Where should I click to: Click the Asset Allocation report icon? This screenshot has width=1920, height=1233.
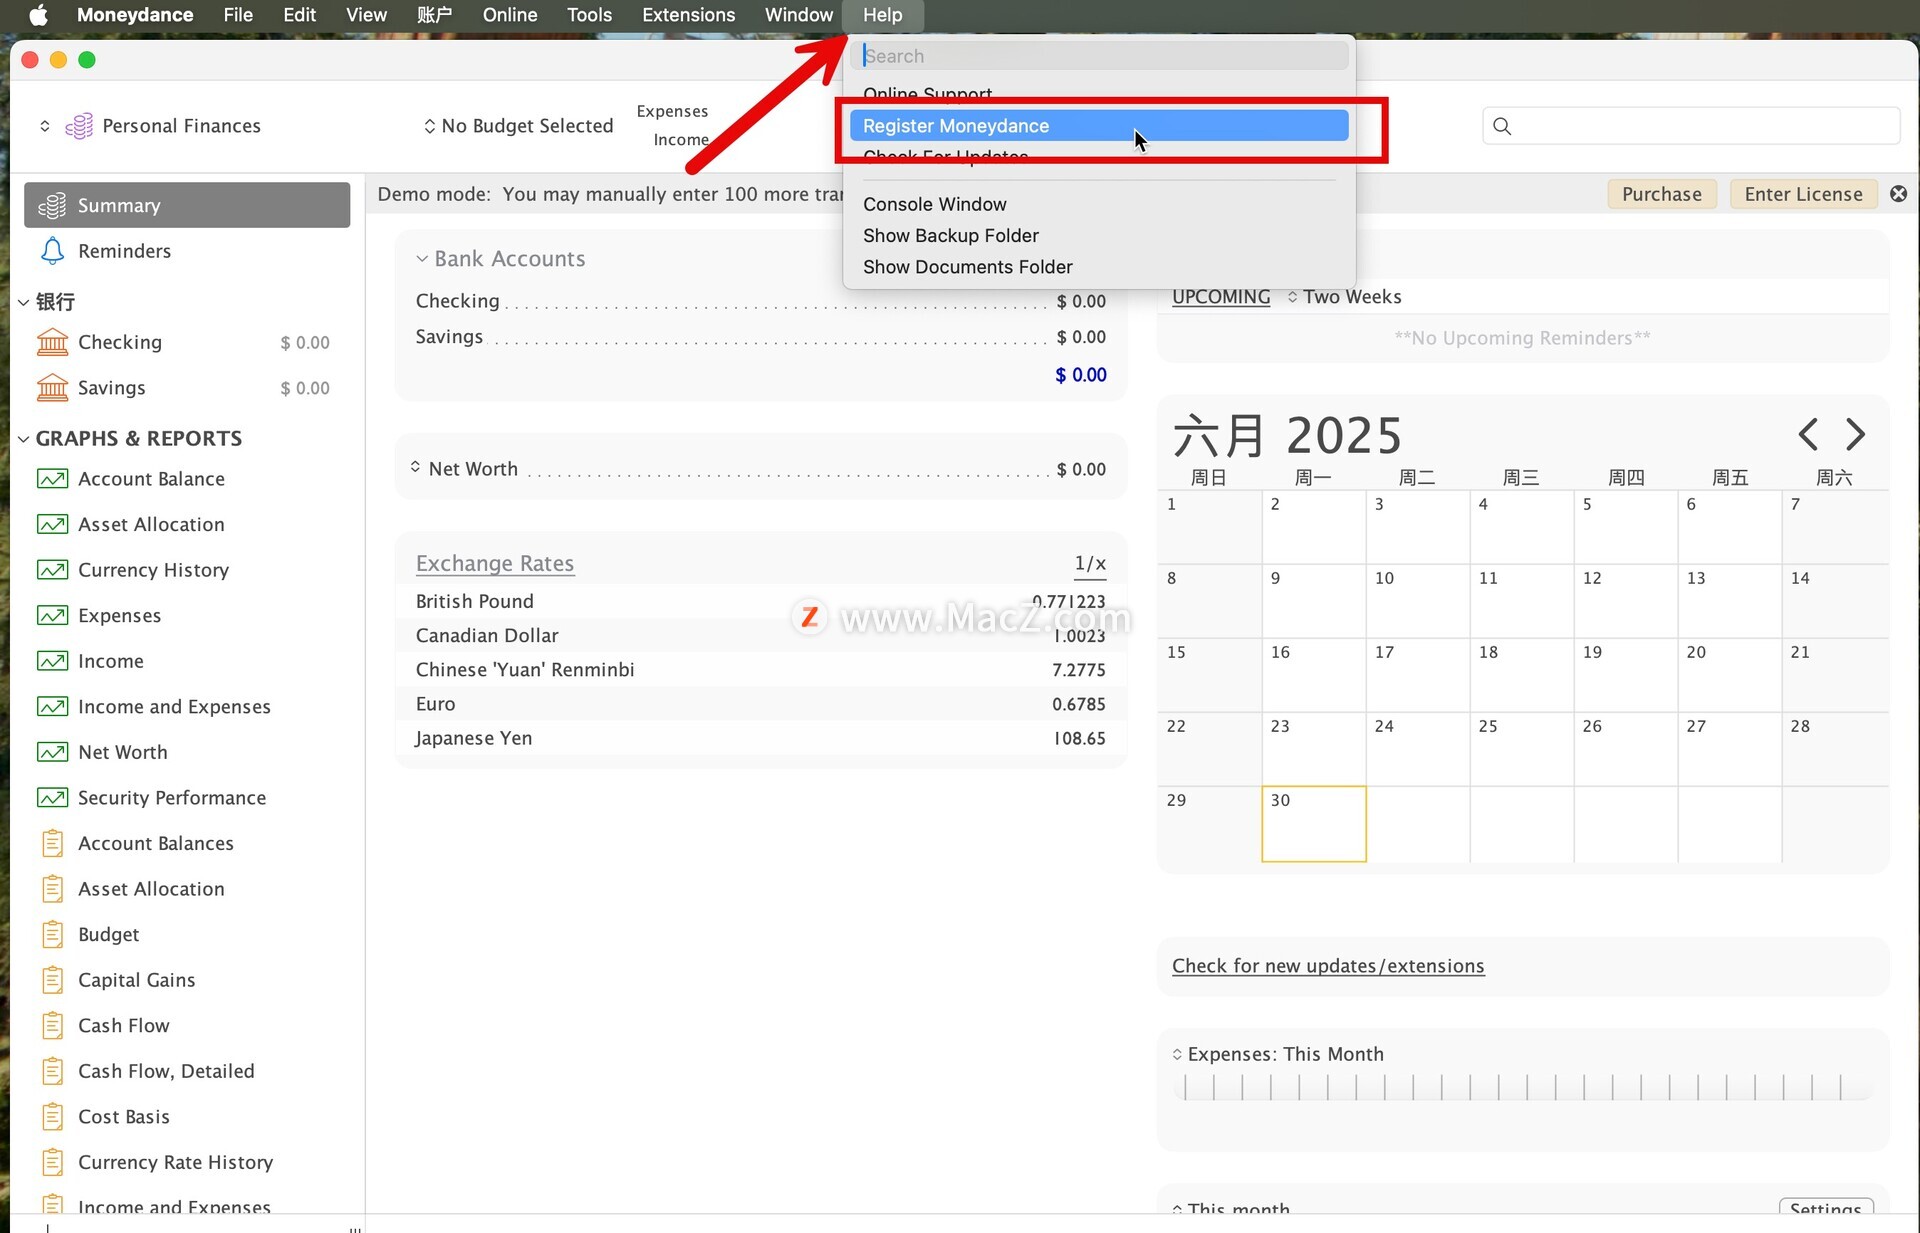52,888
